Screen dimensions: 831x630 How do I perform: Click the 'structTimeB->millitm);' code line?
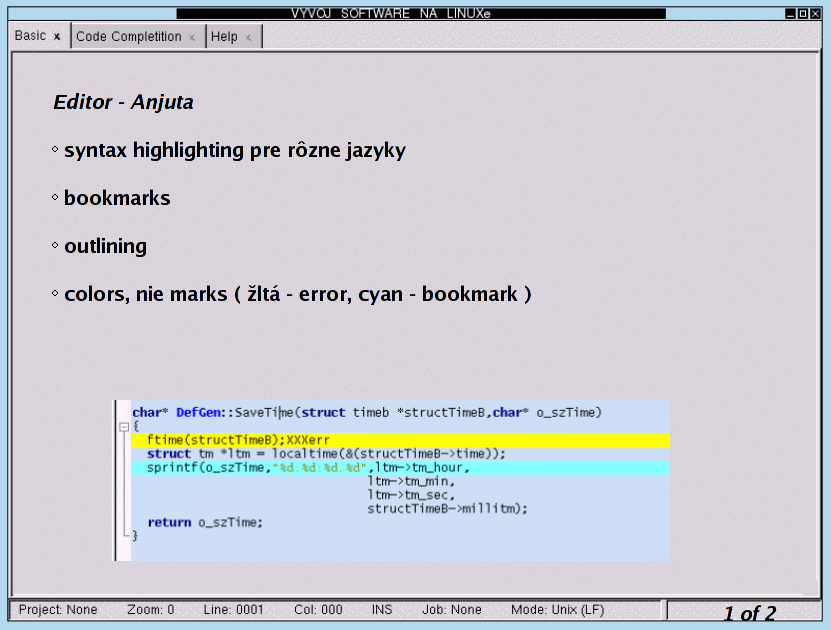tap(447, 509)
